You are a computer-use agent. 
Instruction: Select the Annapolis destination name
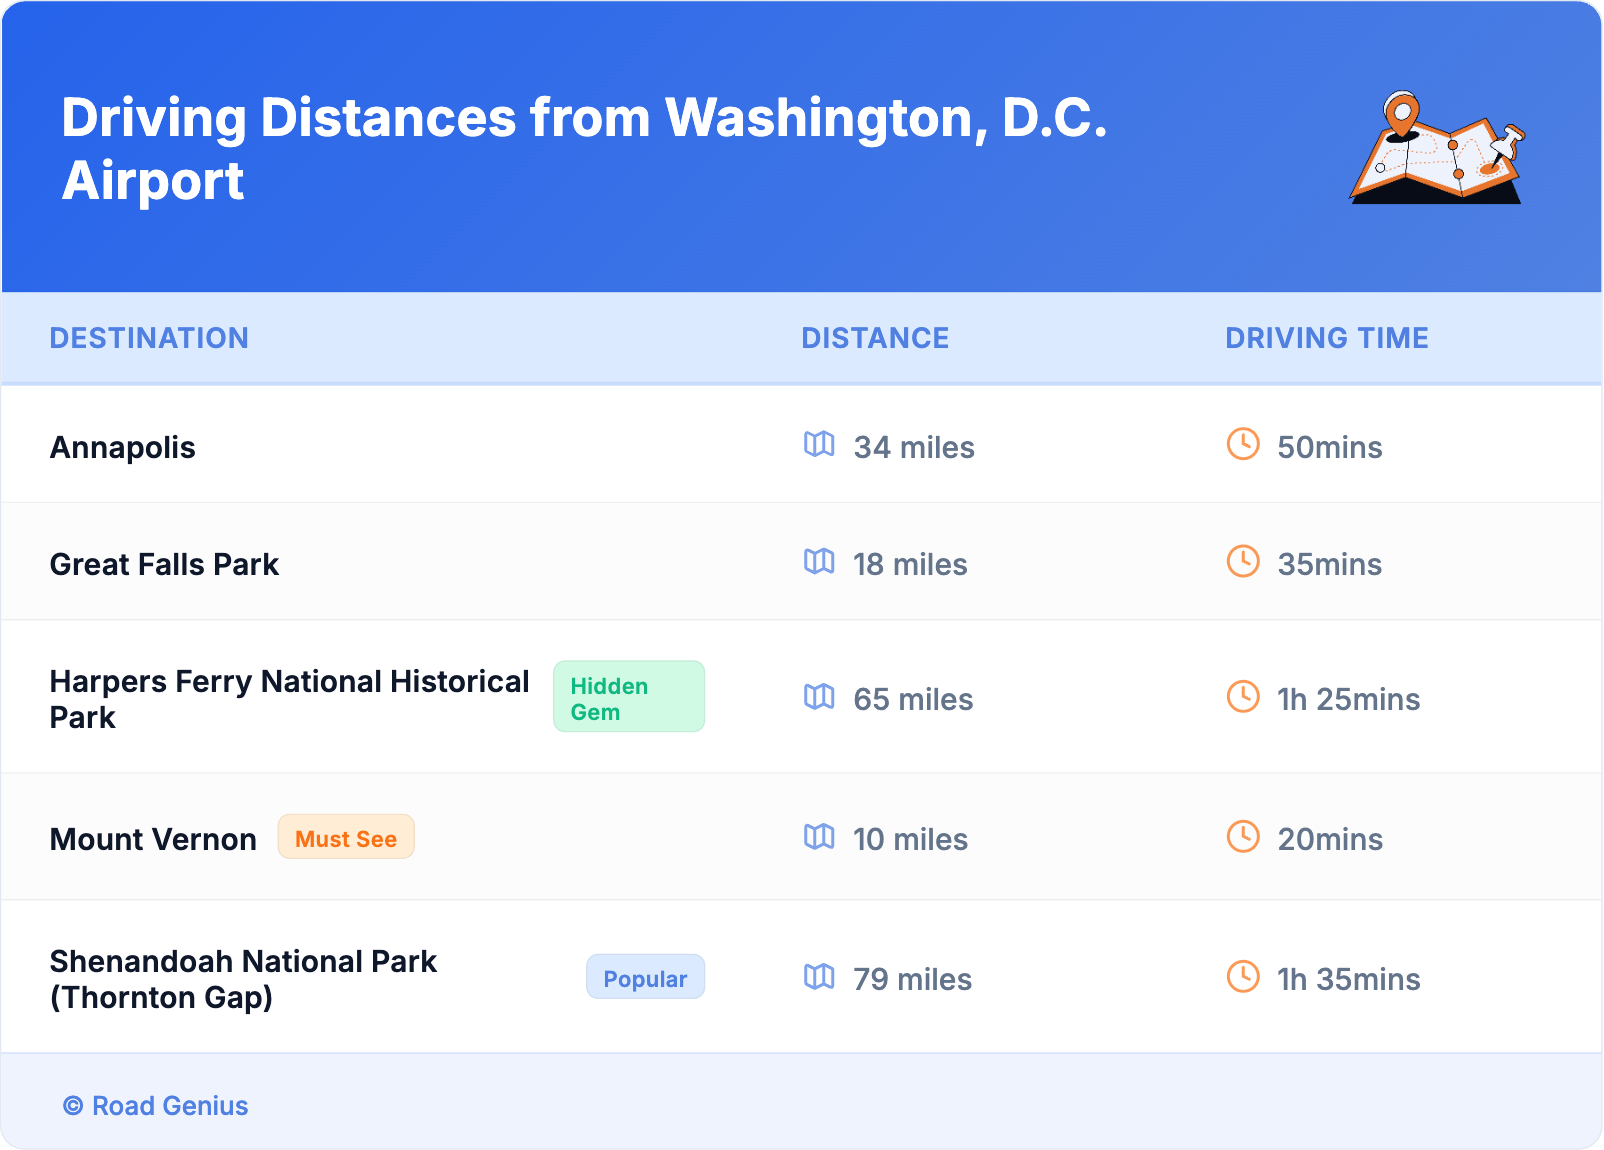point(123,447)
